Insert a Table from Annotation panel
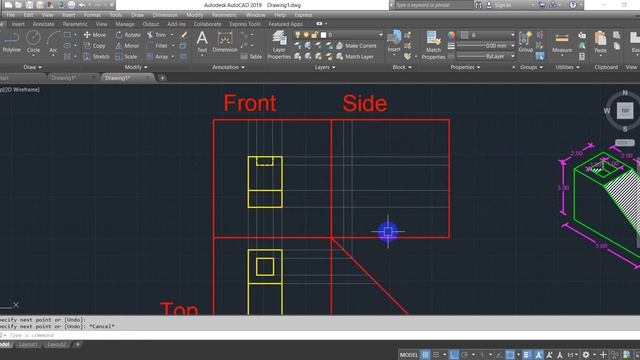Screen dimensions: 640x360 [x=251, y=57]
